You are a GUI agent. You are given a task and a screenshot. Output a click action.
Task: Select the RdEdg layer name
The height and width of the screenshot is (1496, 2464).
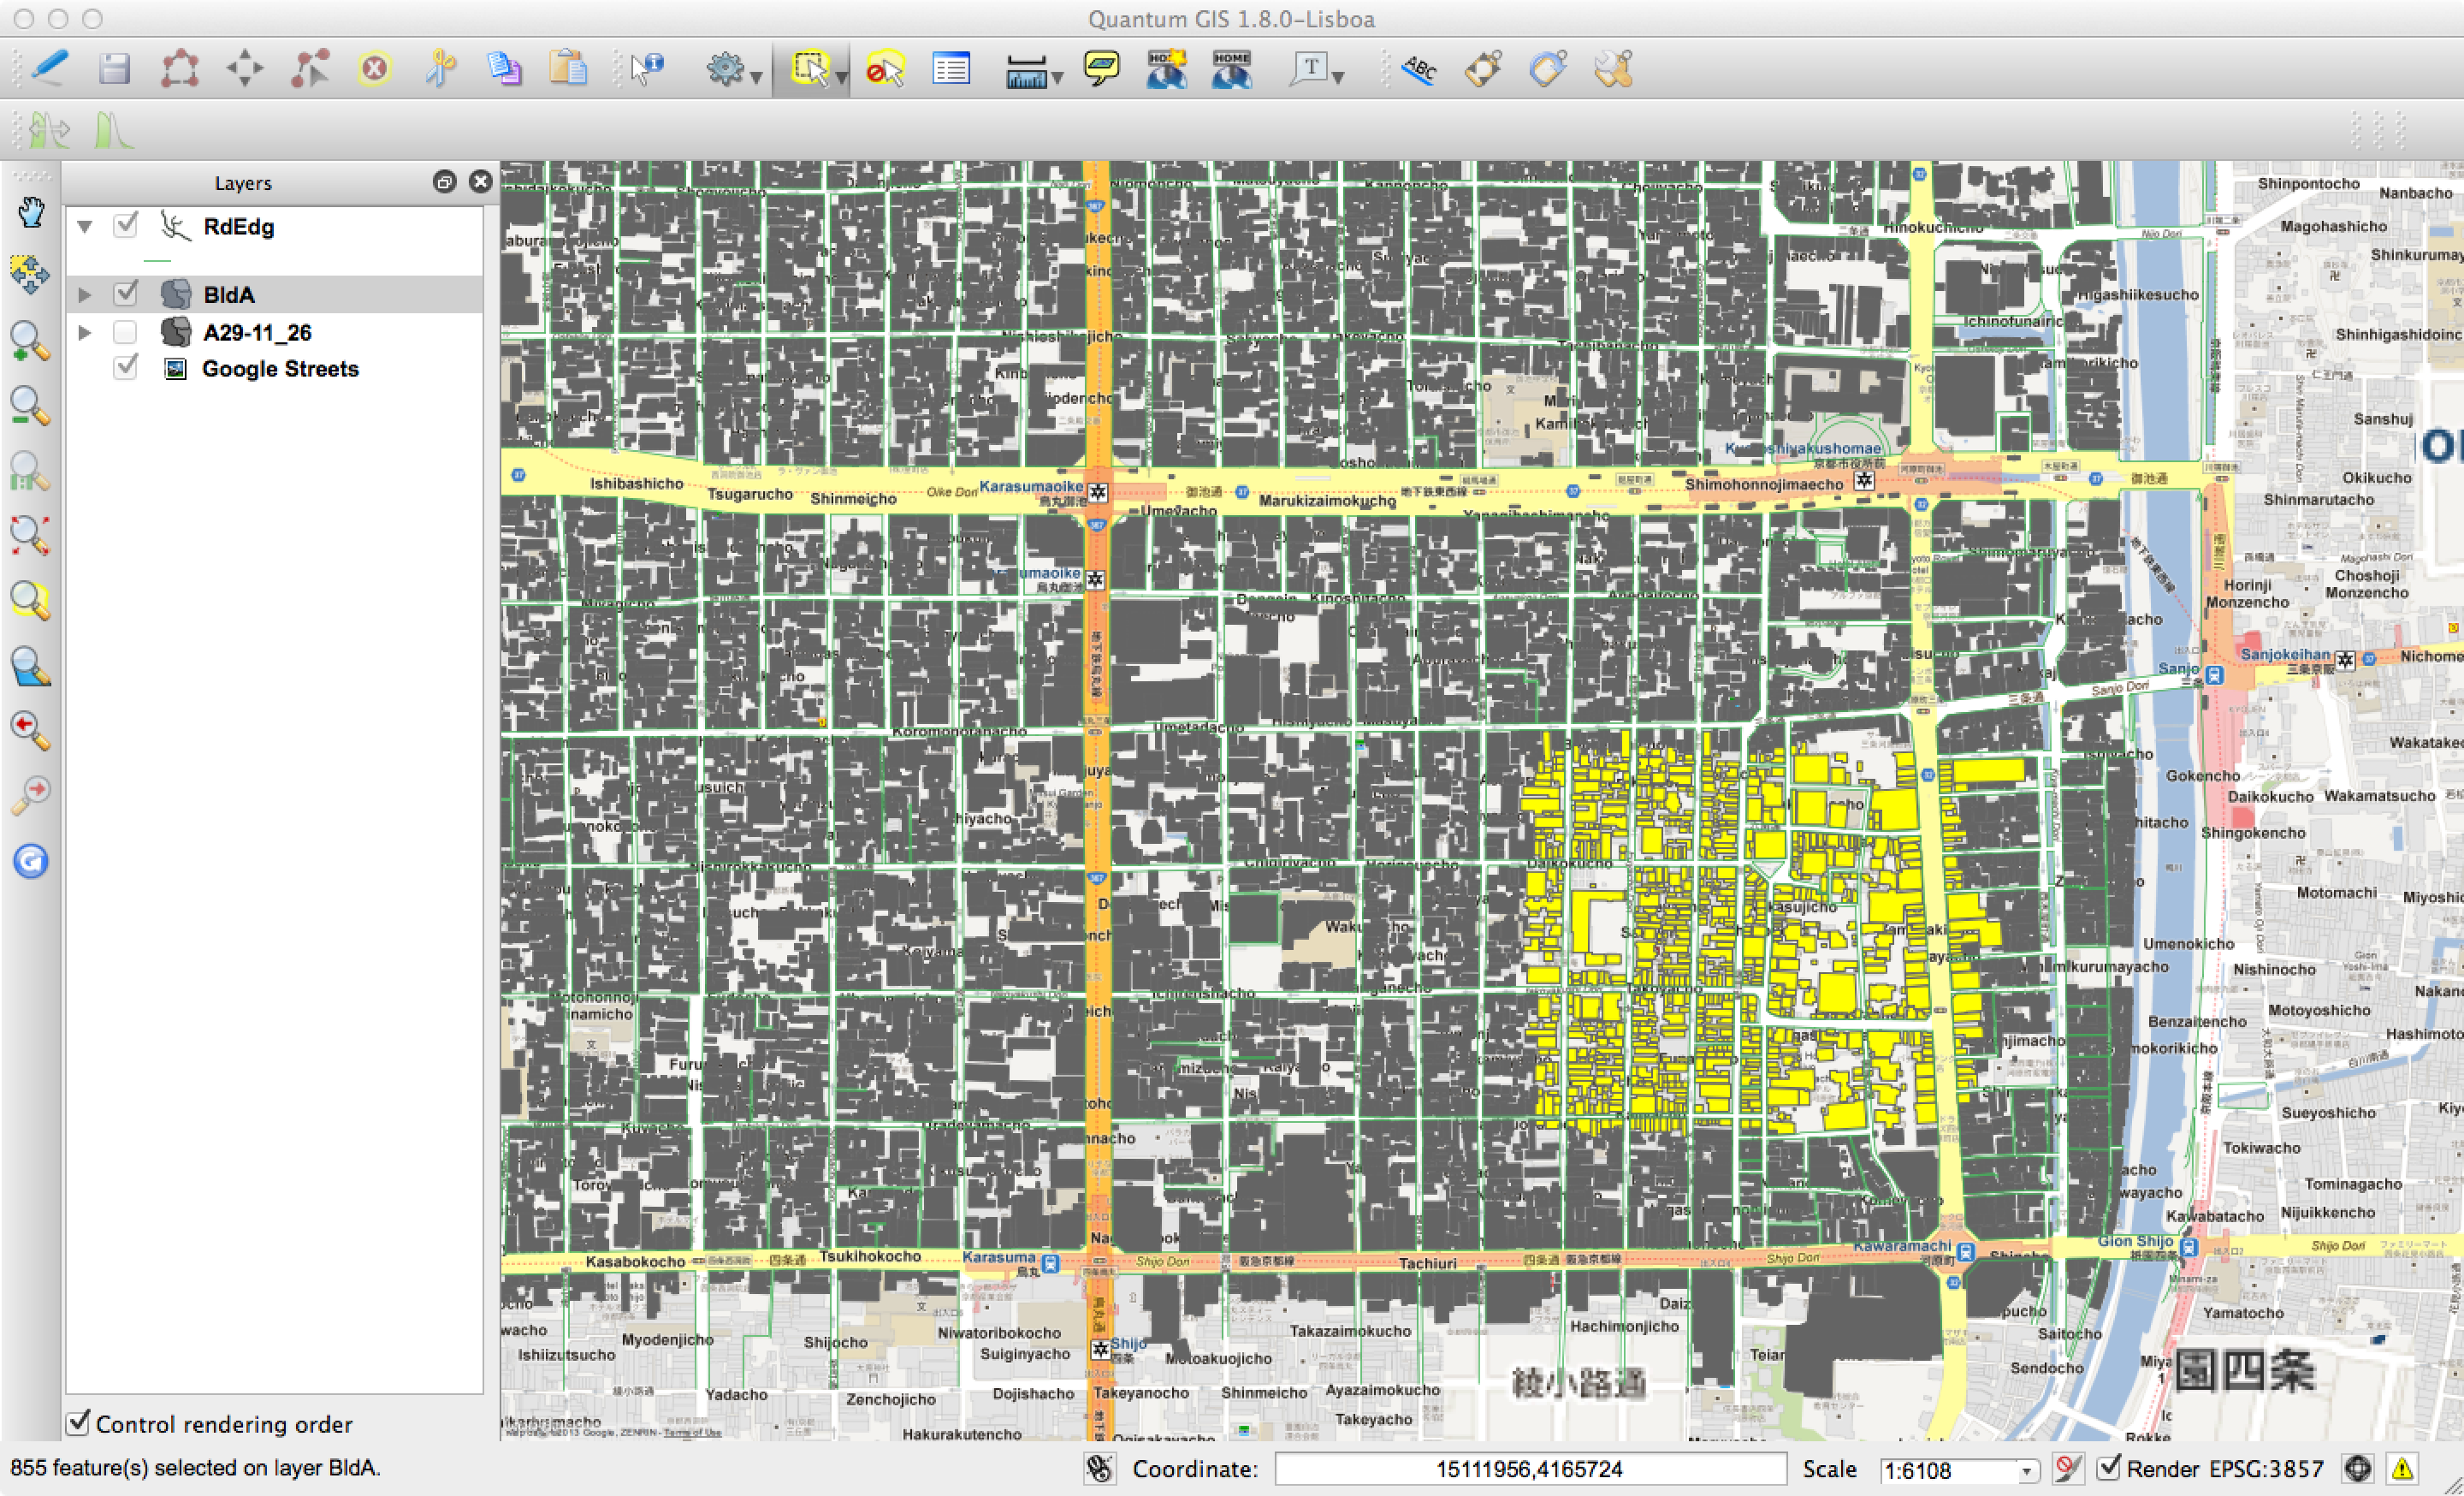238,227
